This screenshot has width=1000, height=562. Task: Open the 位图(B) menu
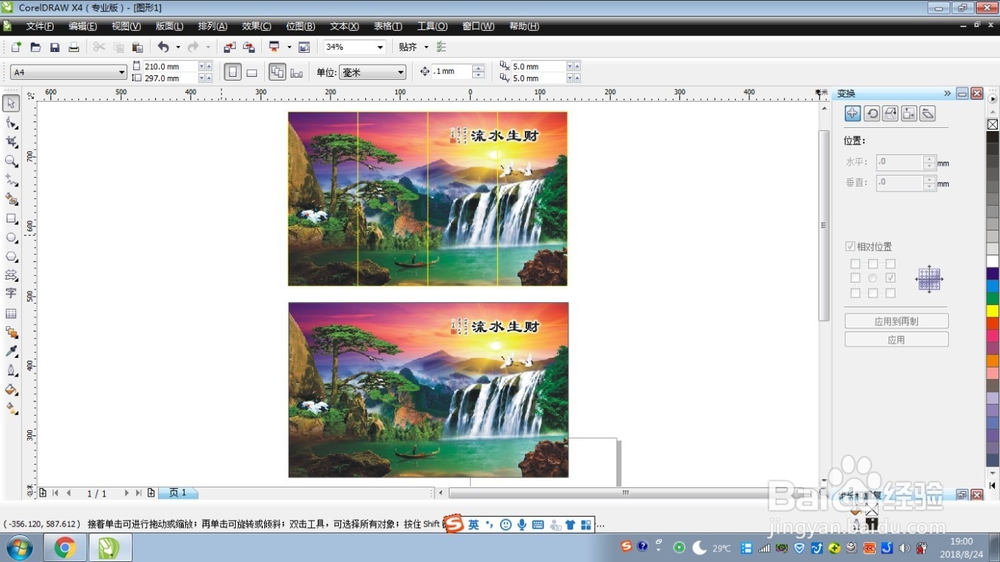pos(300,26)
